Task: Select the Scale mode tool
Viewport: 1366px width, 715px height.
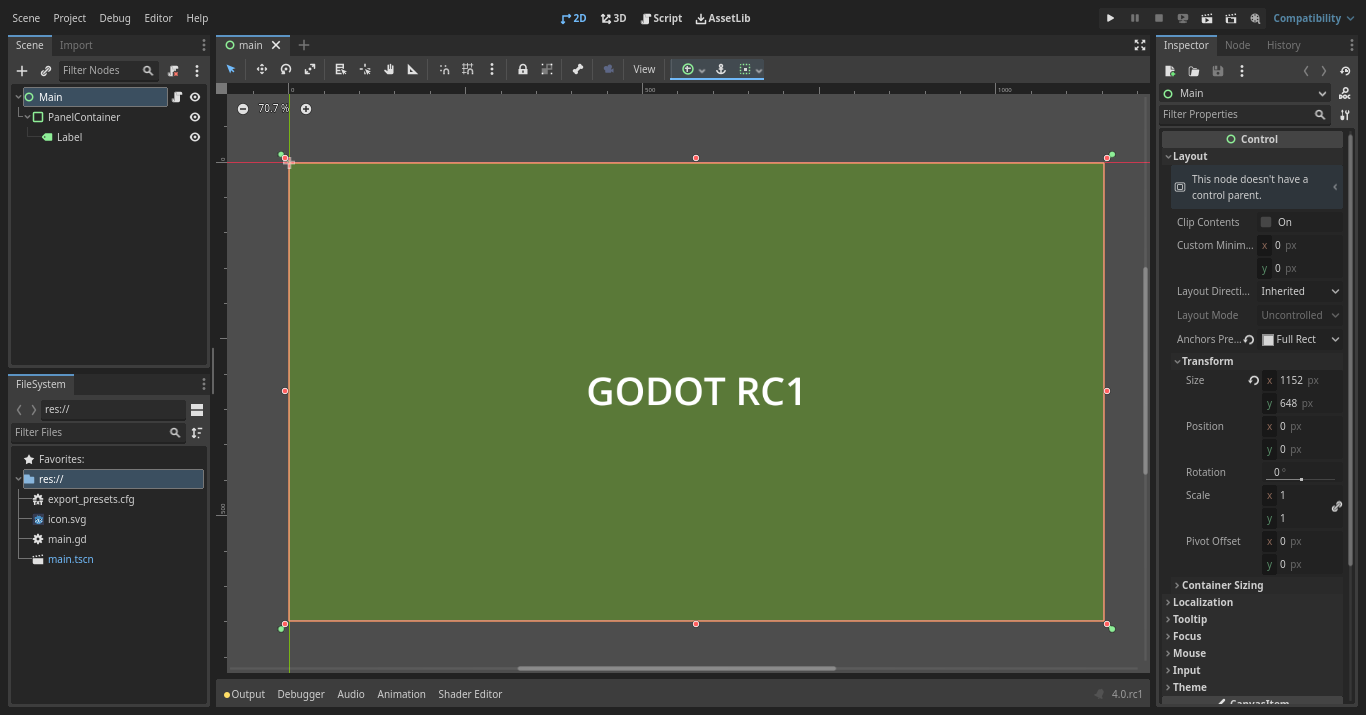Action: coord(309,69)
